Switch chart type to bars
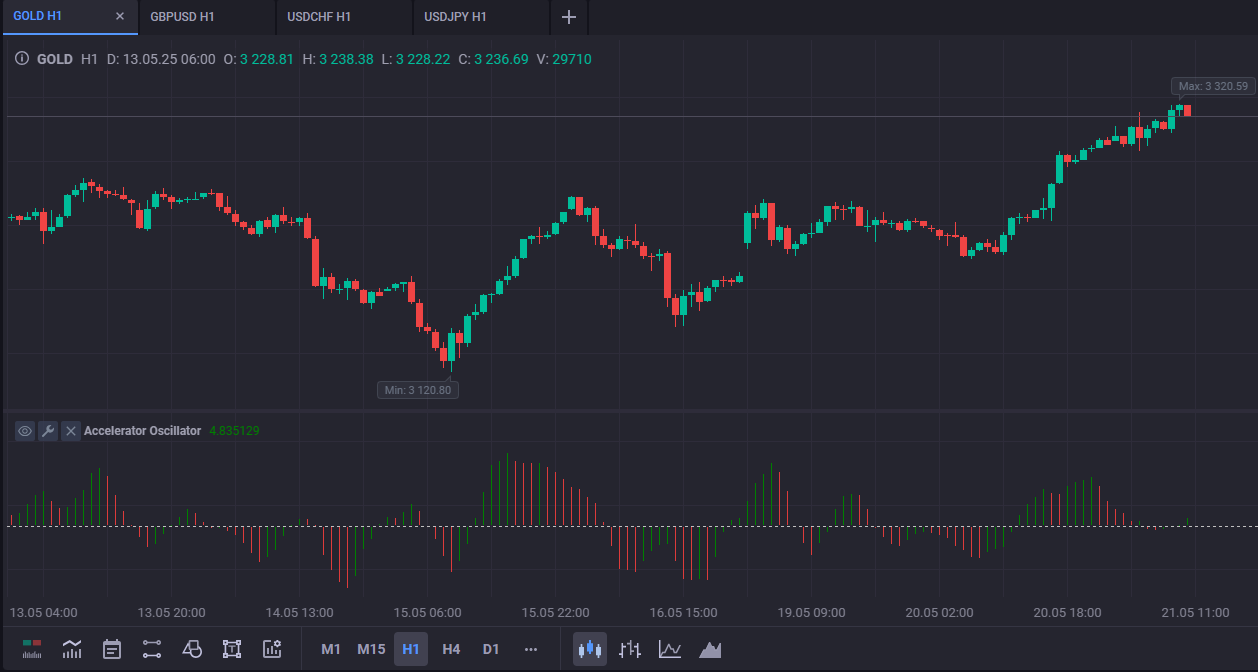 click(x=630, y=649)
